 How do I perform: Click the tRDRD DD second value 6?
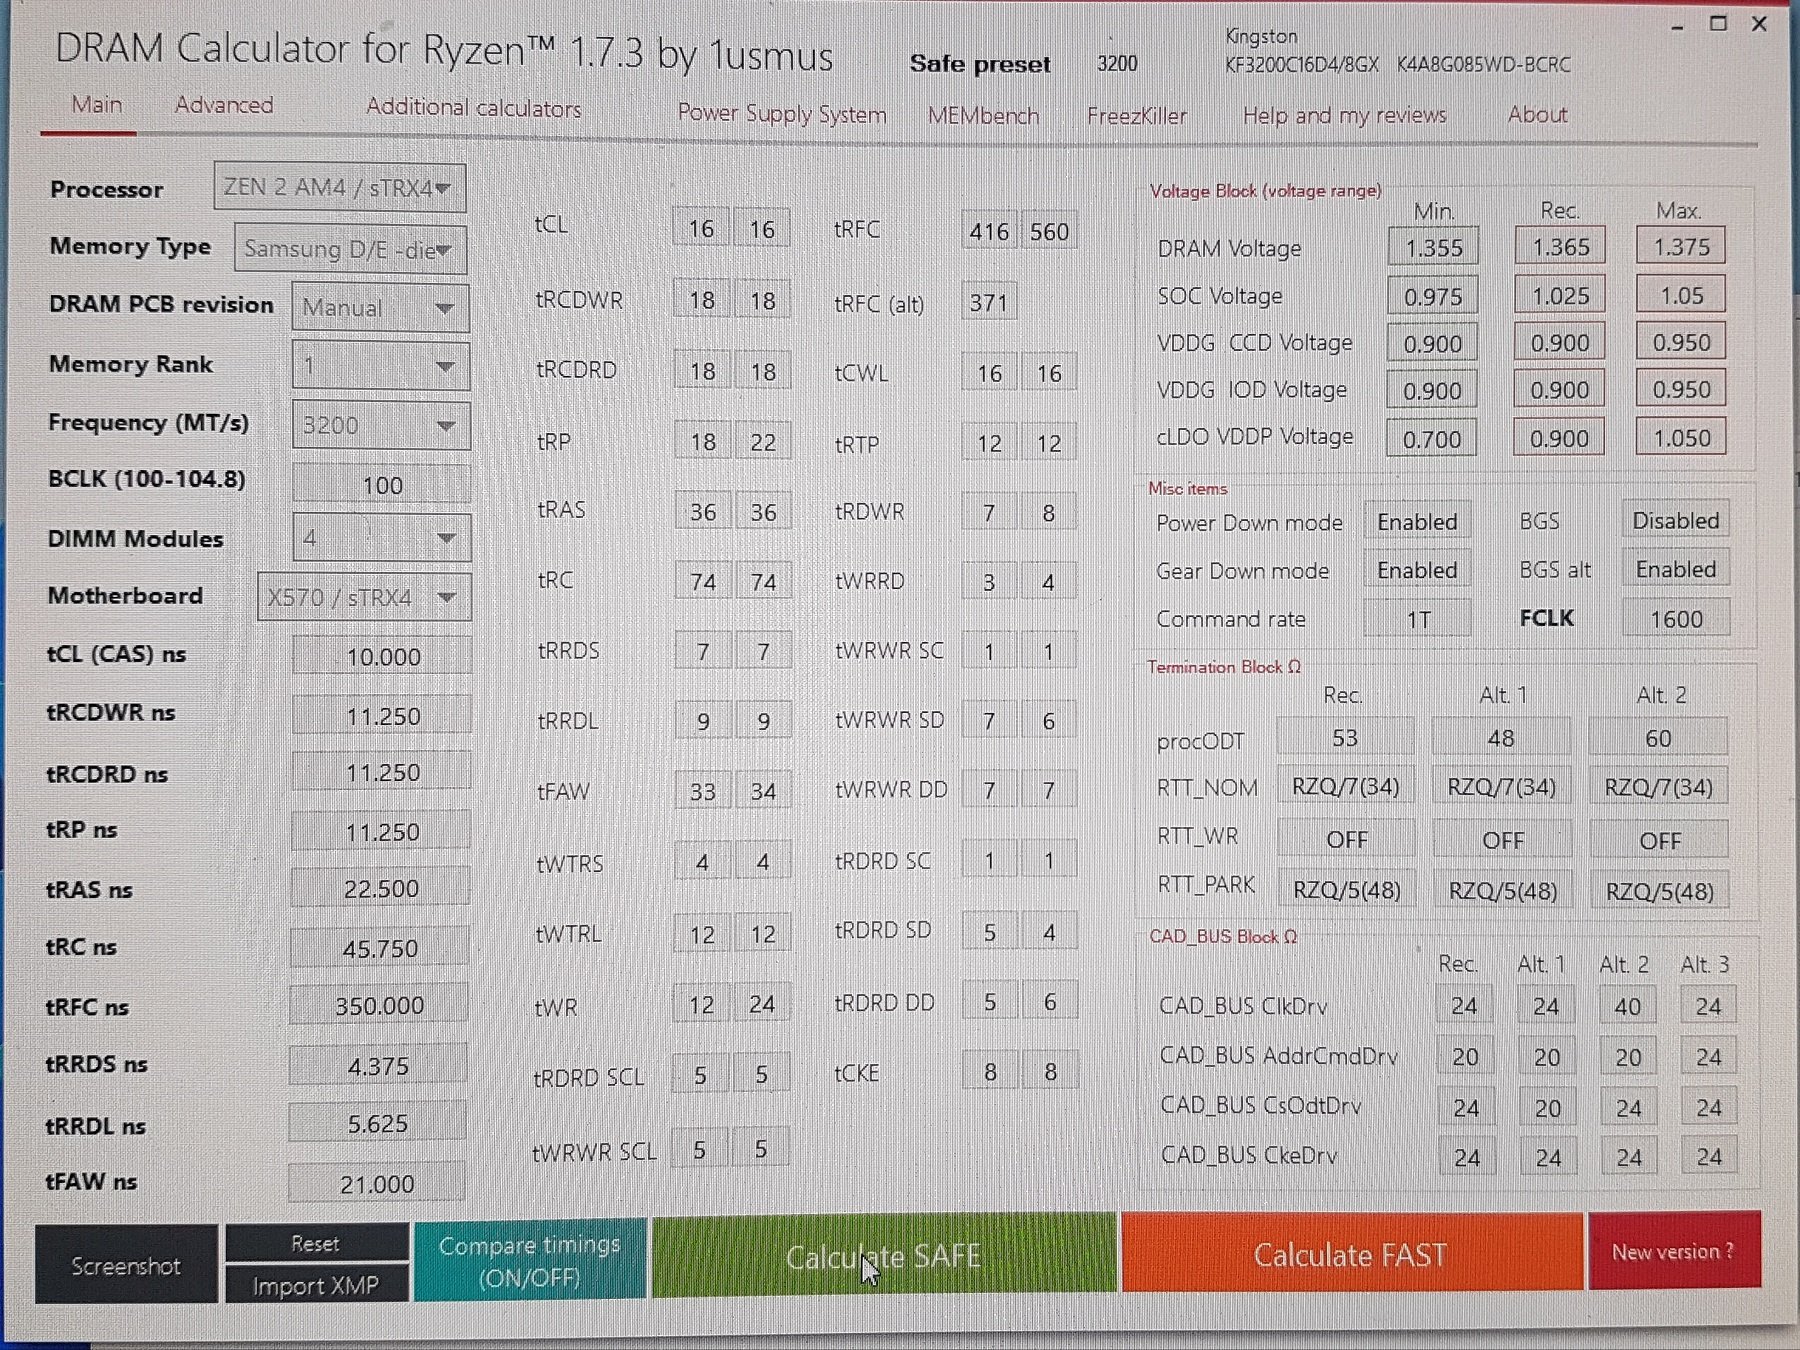point(1050,1002)
